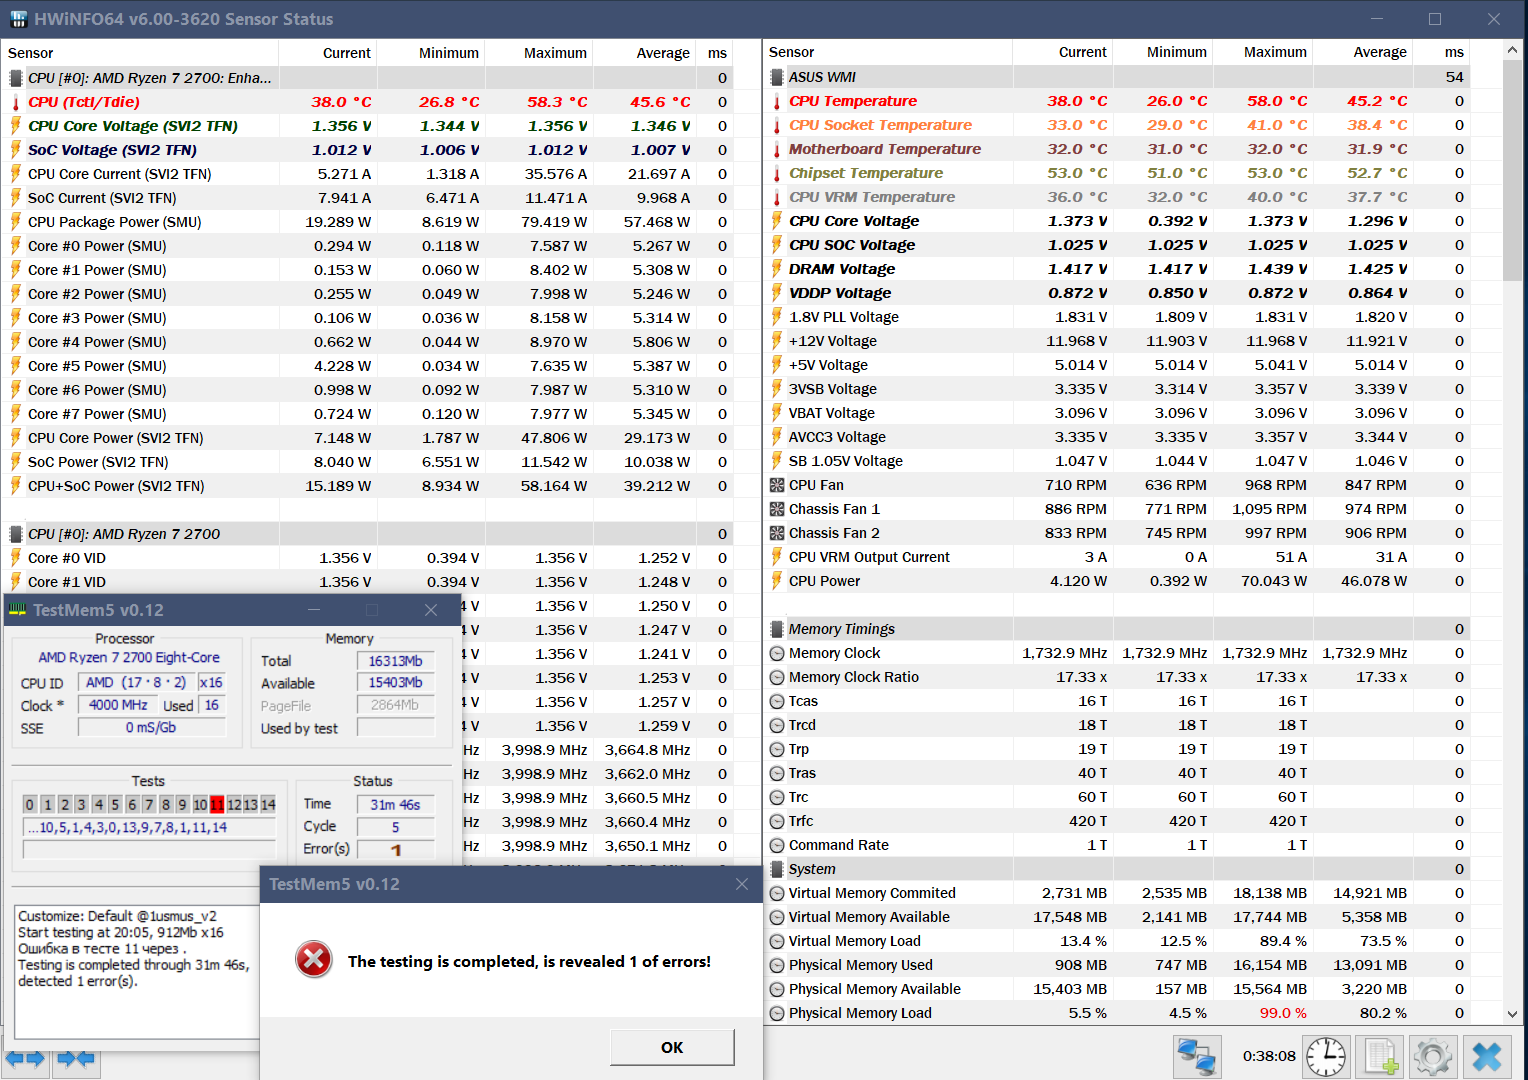Click the Minimum column header in left panel

pos(430,53)
